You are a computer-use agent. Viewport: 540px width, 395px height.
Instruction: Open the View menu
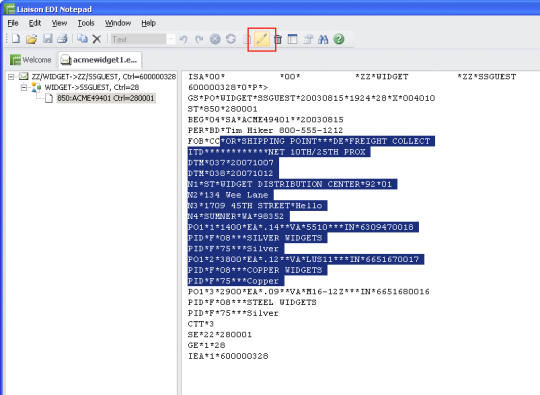(x=59, y=23)
